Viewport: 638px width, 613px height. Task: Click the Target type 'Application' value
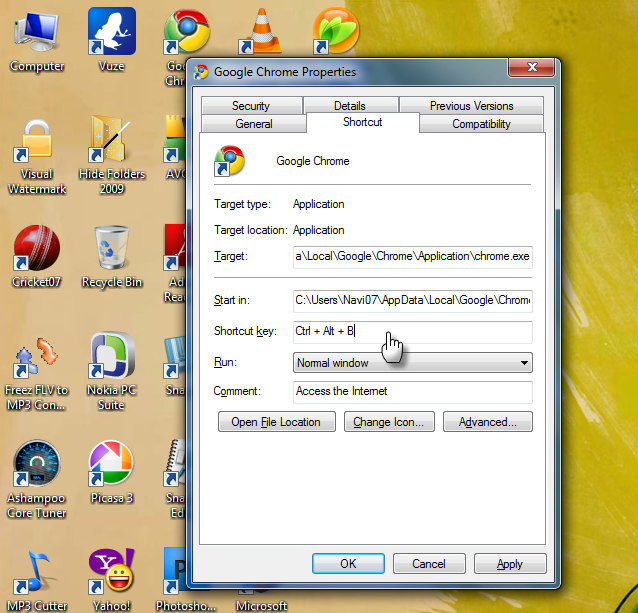(319, 204)
